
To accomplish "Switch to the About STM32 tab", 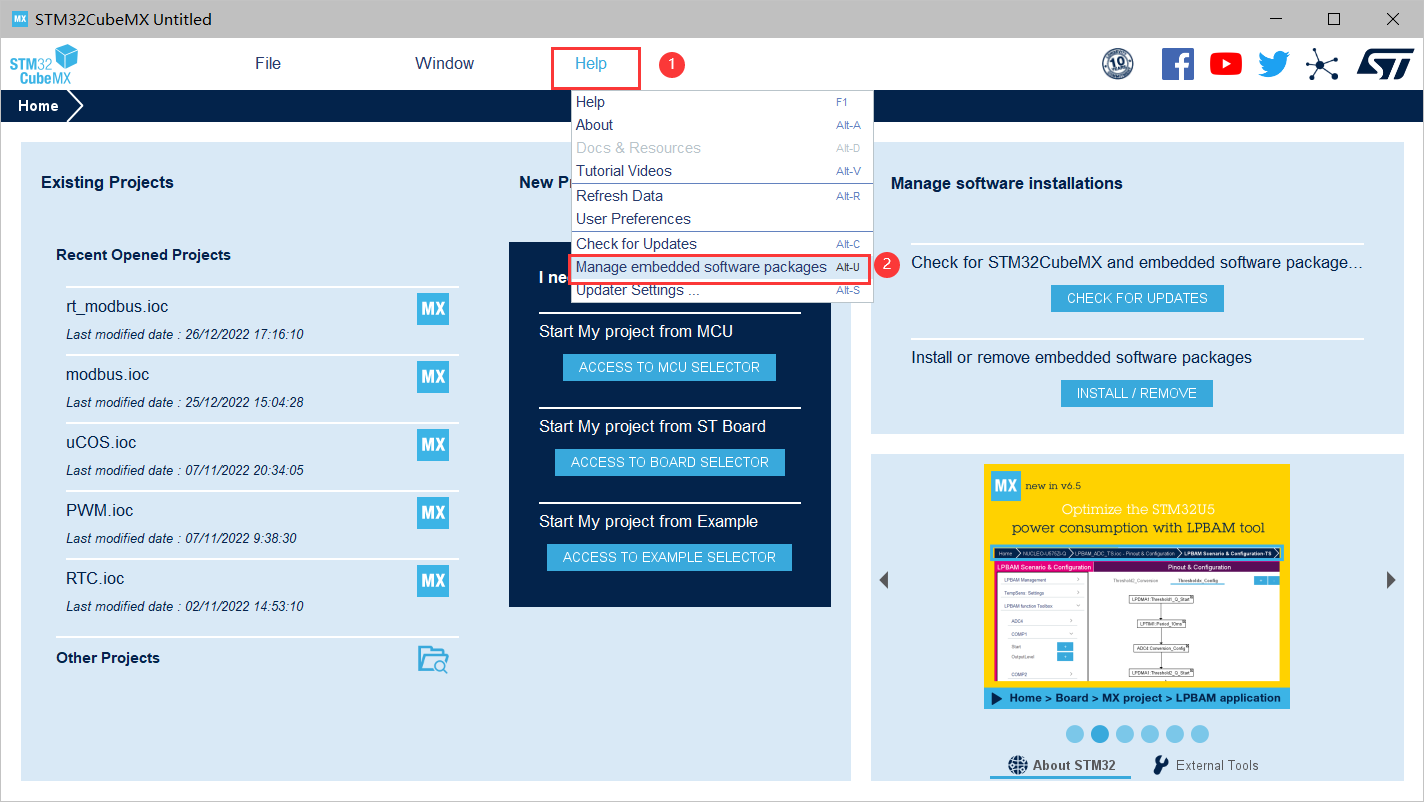I will (1062, 765).
